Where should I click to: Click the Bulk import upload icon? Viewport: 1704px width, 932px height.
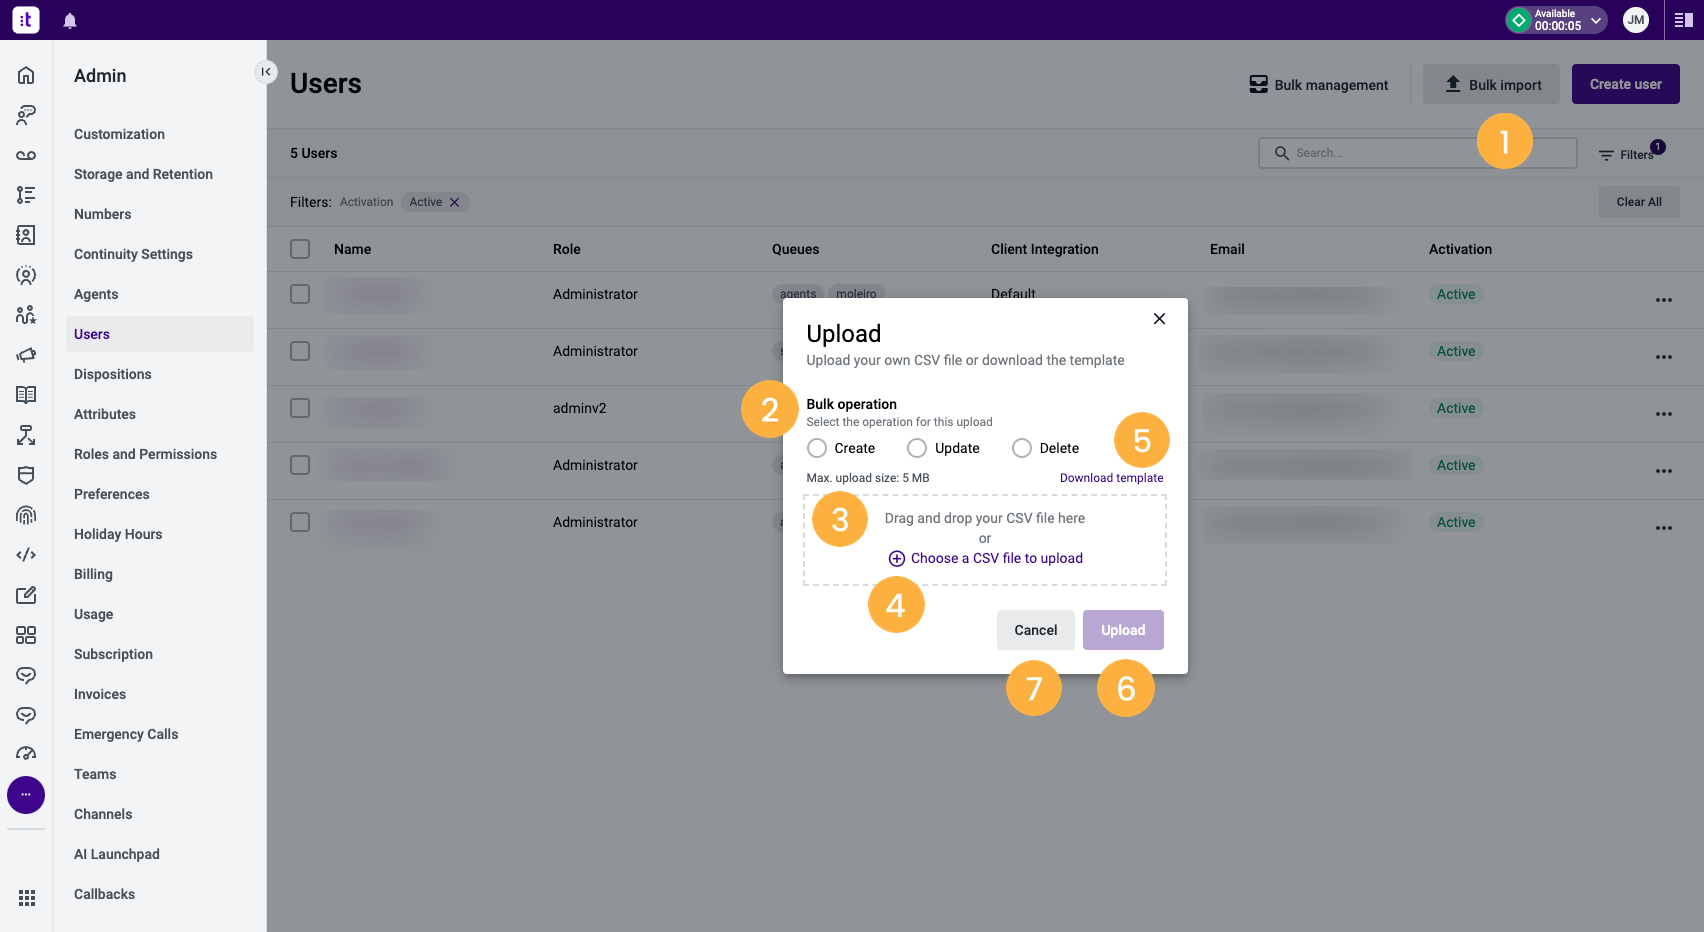tap(1452, 84)
